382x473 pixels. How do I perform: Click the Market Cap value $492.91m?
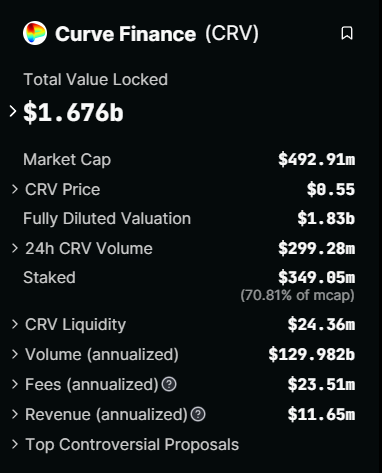tap(317, 160)
